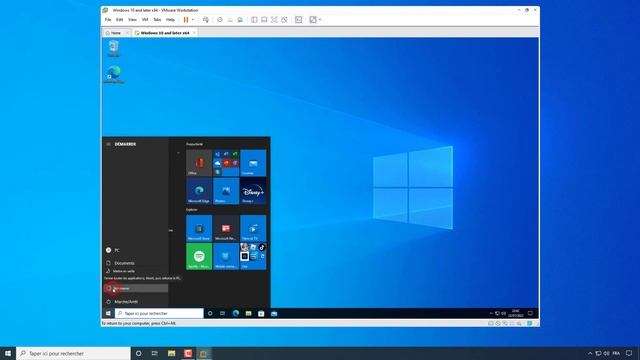Open the VMware Help menu
The image size is (640, 360).
coord(170,20)
